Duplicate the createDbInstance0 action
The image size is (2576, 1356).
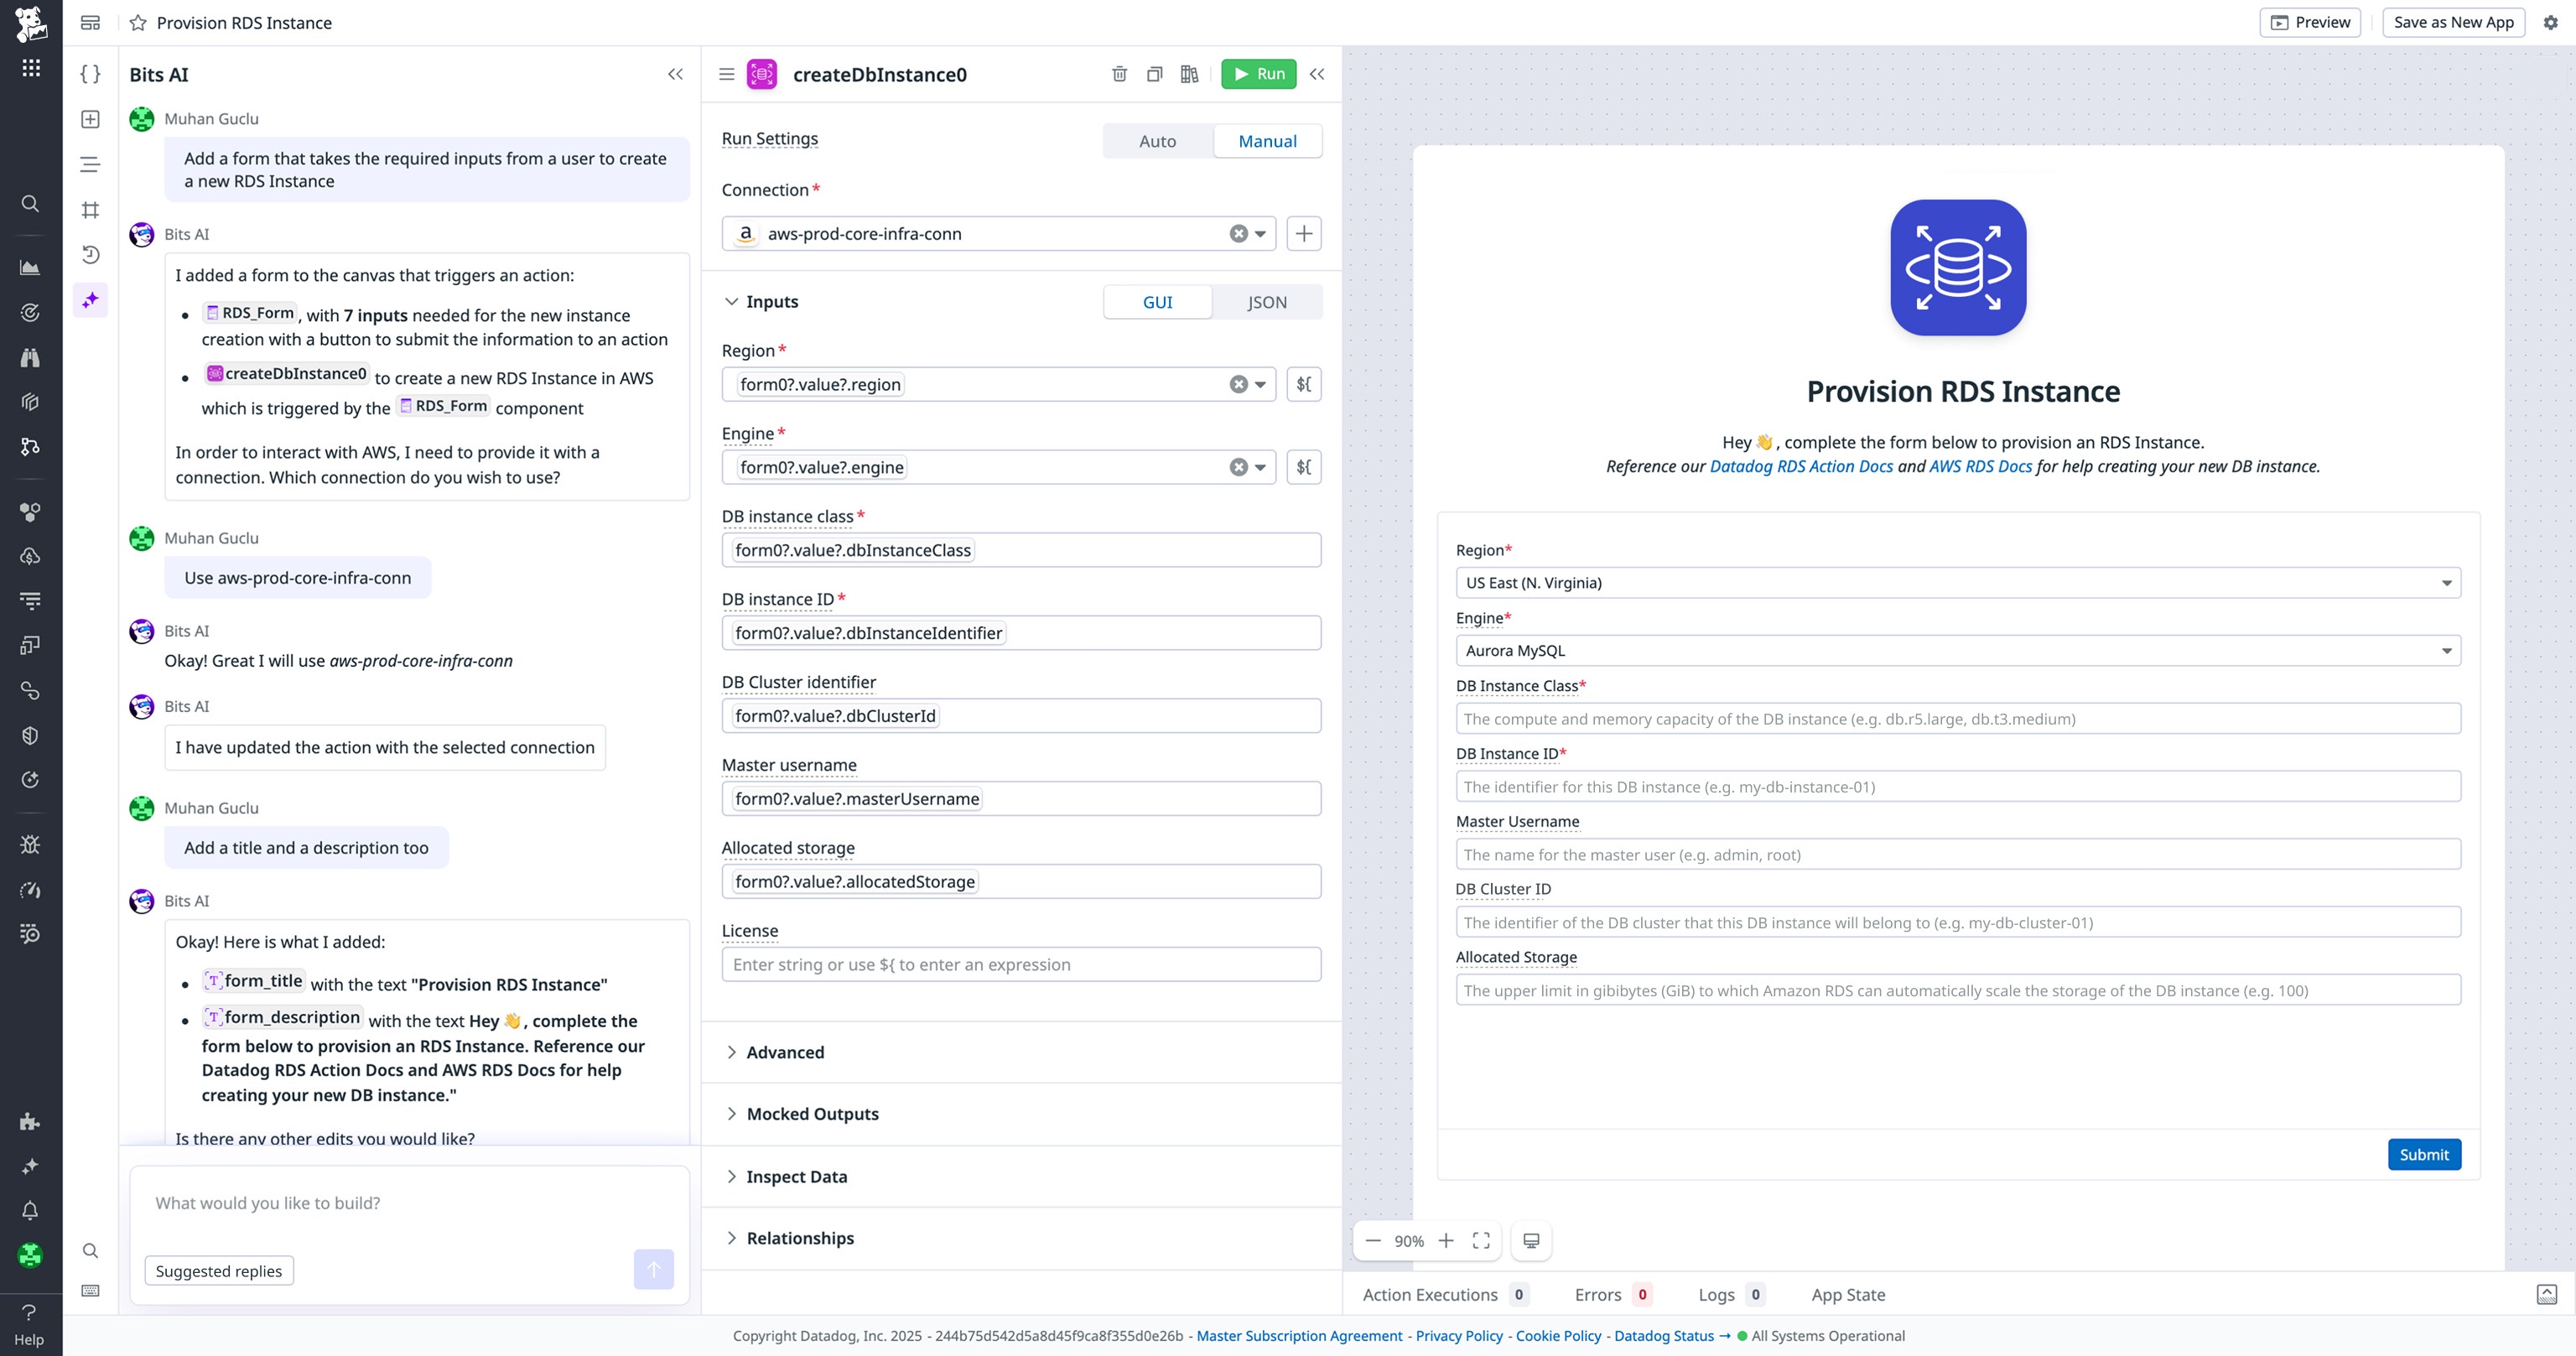1154,74
